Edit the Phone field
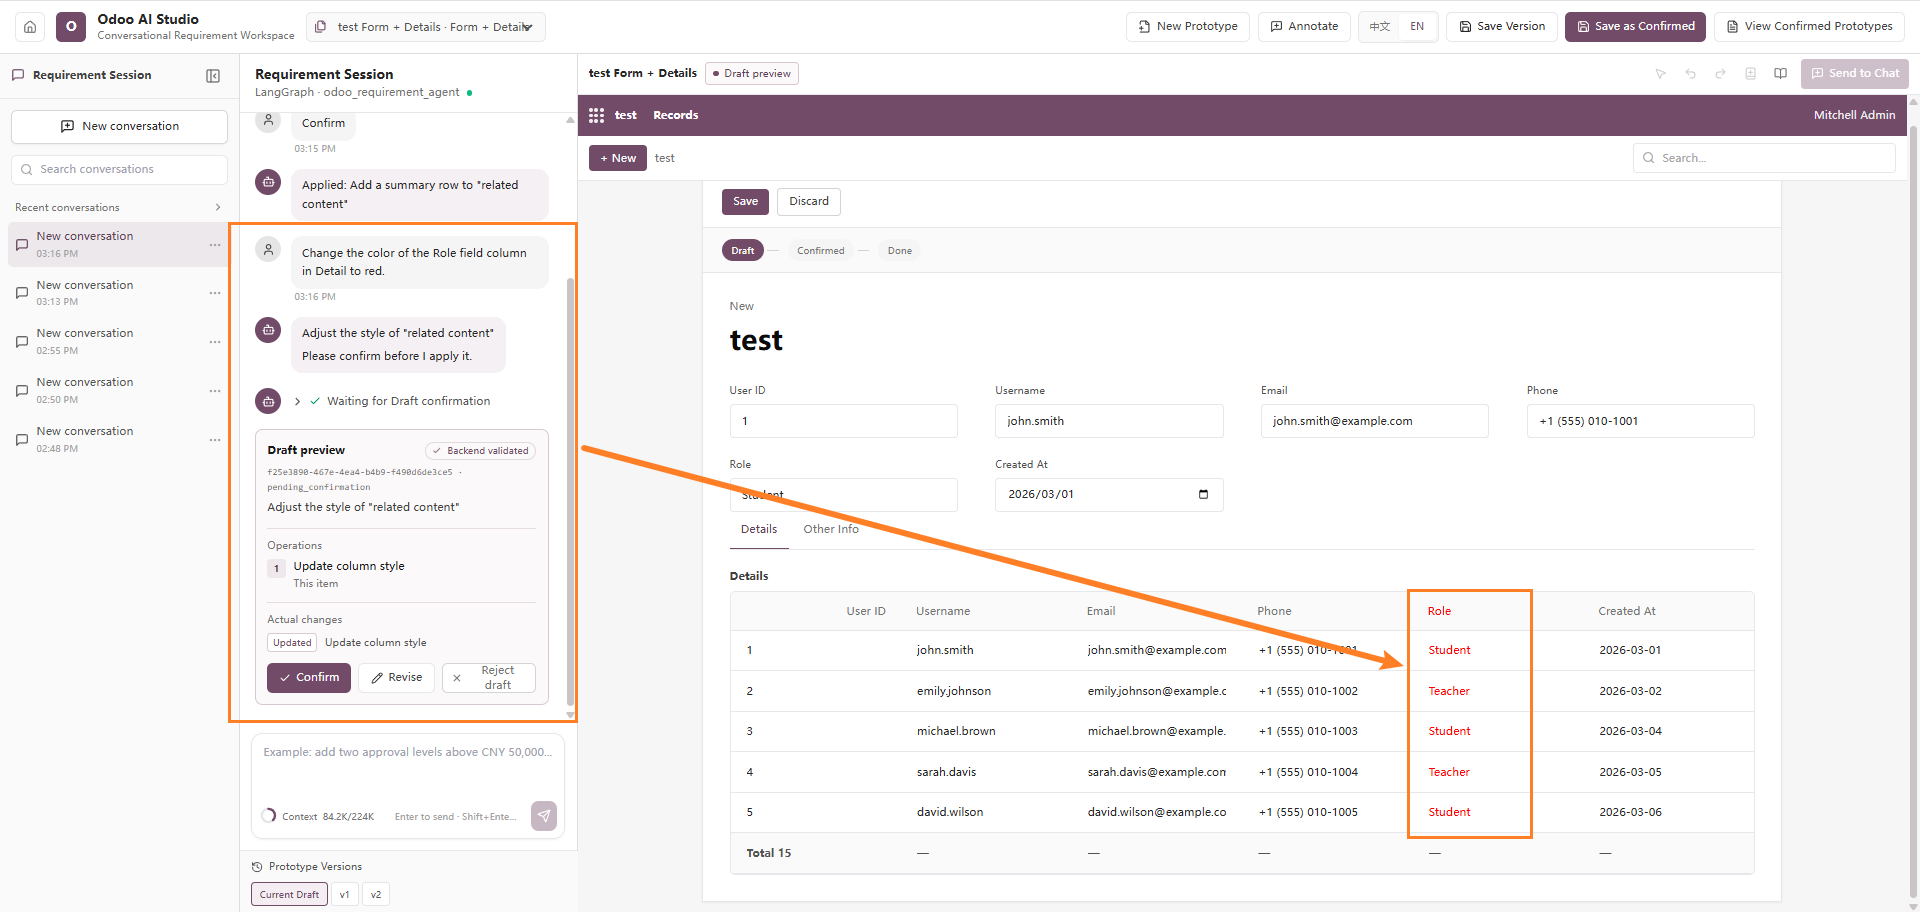This screenshot has width=1920, height=912. coord(1641,421)
